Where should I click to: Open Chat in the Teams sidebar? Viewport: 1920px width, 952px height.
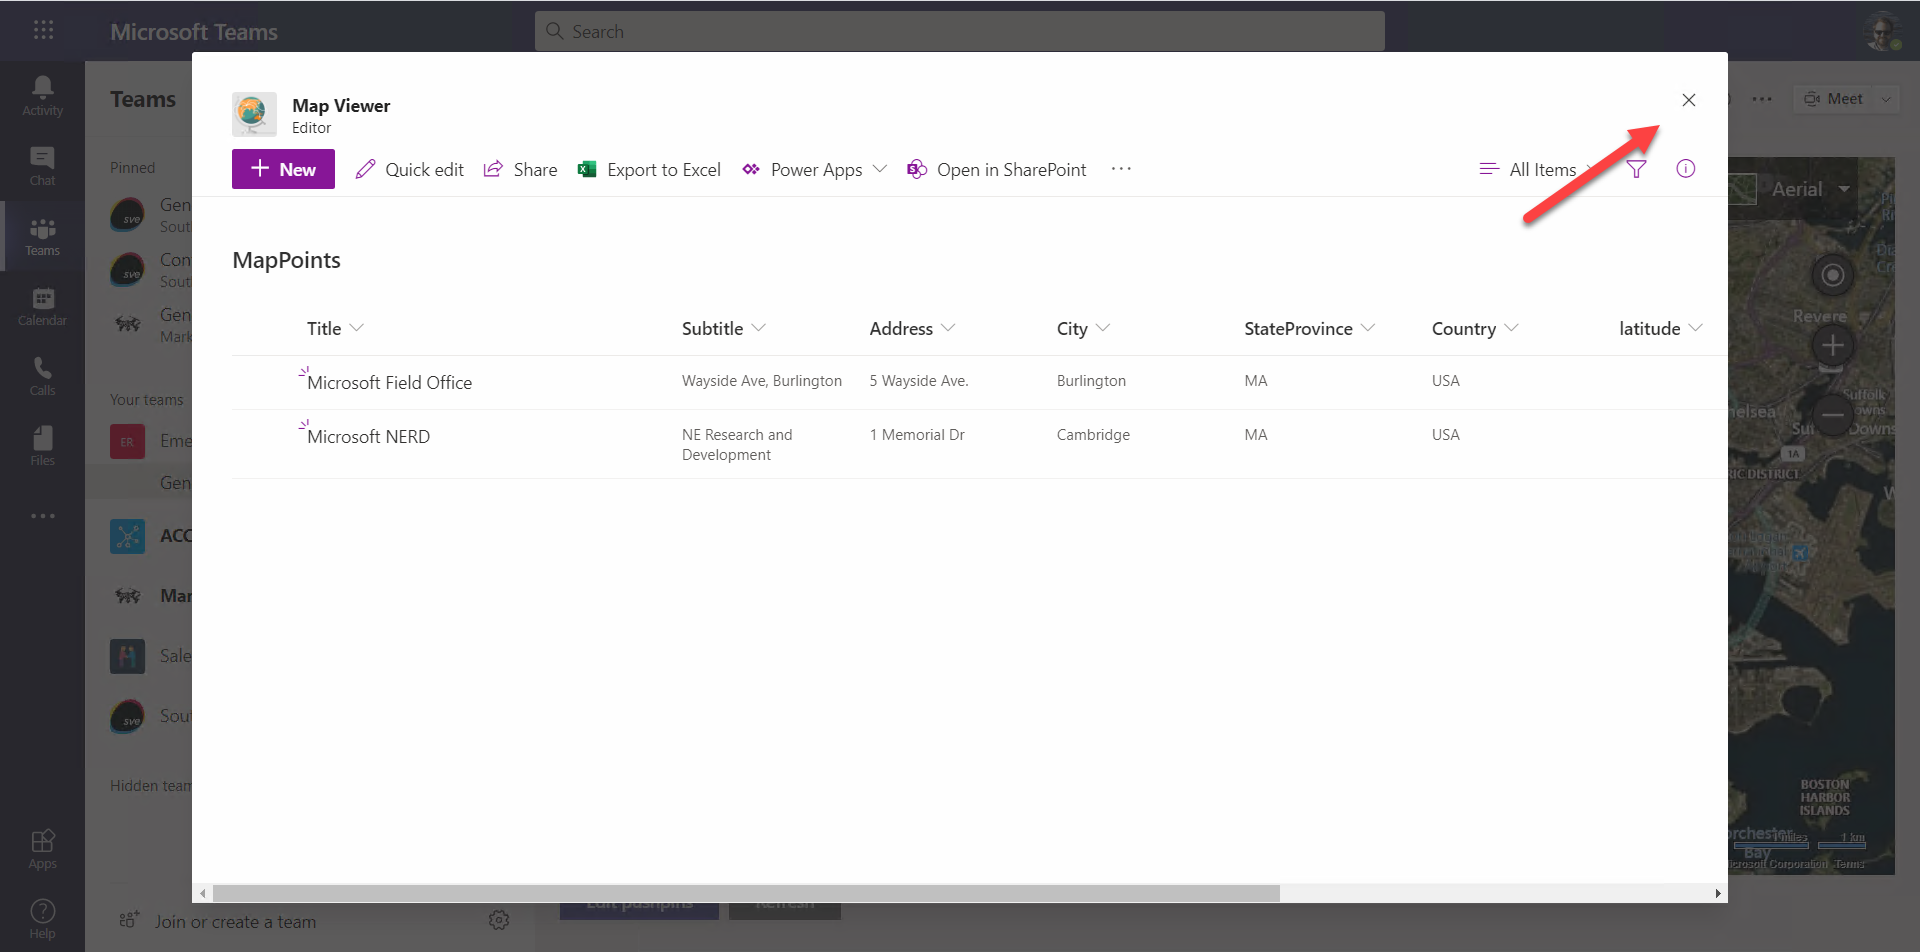pos(42,166)
